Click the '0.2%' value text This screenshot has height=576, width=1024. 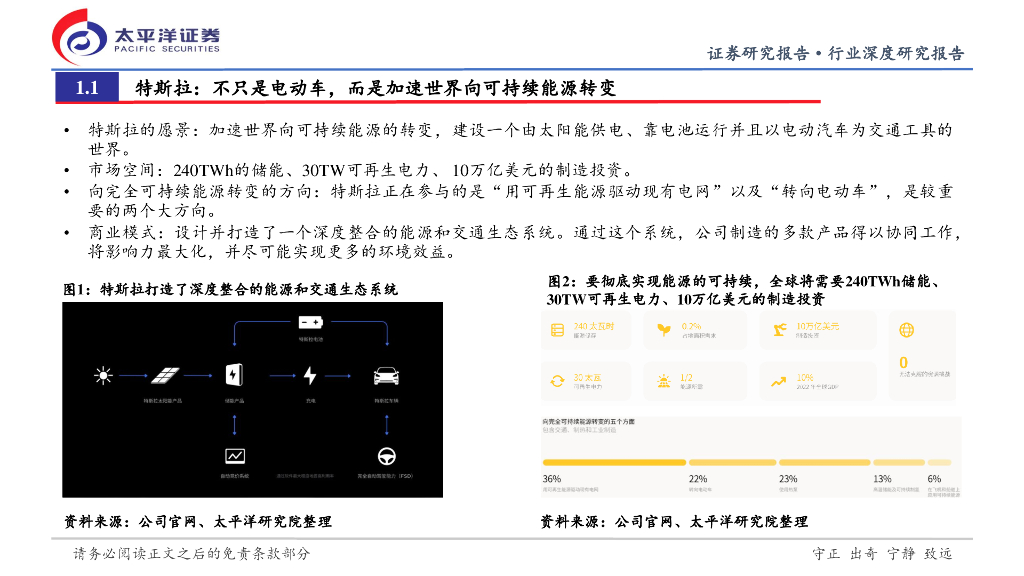pyautogui.click(x=691, y=326)
